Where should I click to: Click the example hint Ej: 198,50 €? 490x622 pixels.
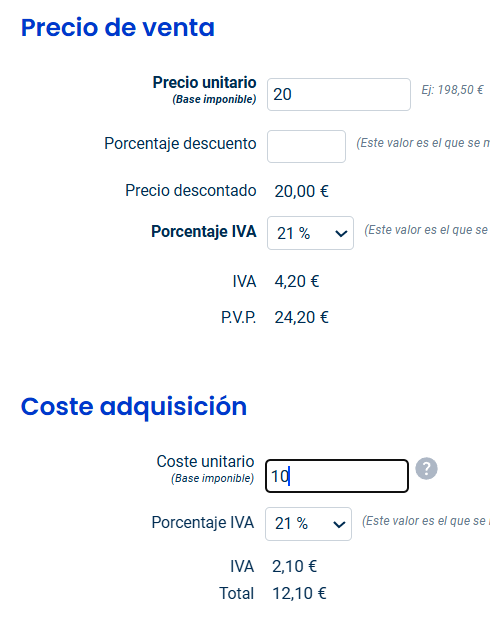452,90
